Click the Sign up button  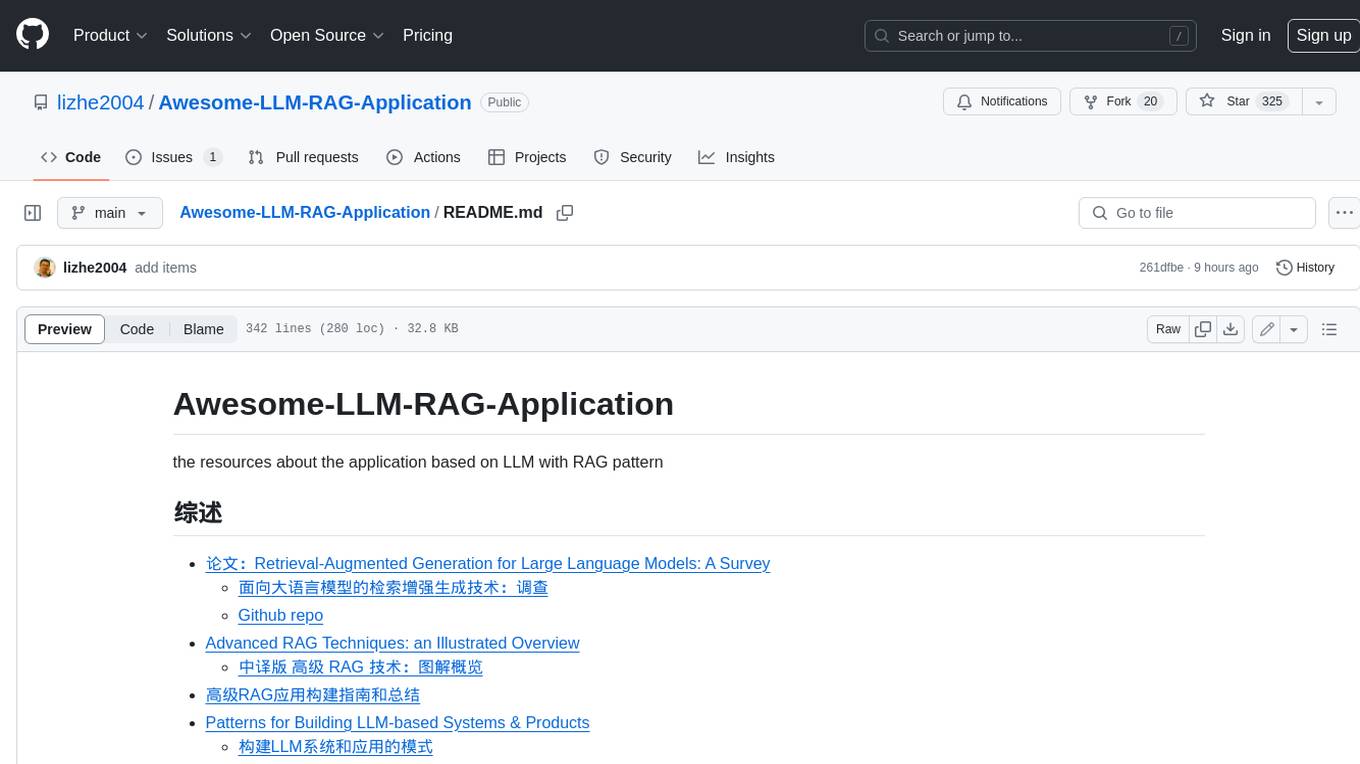pyautogui.click(x=1323, y=35)
